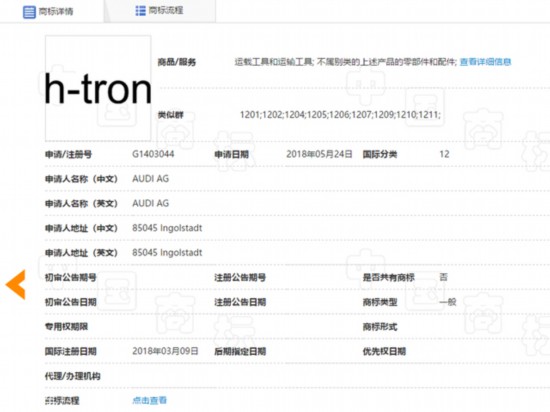The width and height of the screenshot is (550, 412).
Task: Click the goods/services description text
Action: (346, 62)
